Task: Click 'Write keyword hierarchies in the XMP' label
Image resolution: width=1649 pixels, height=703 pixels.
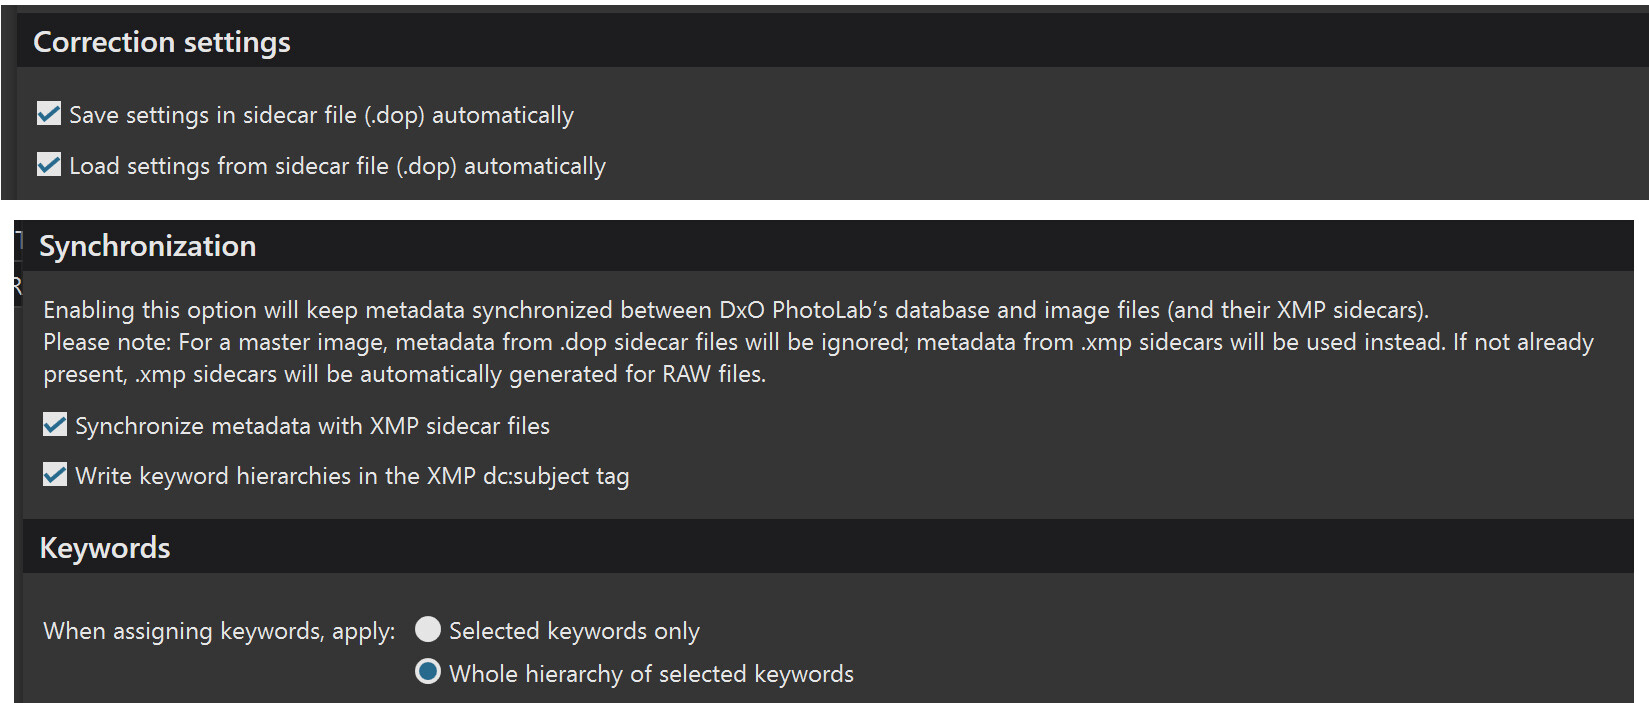Action: point(352,476)
